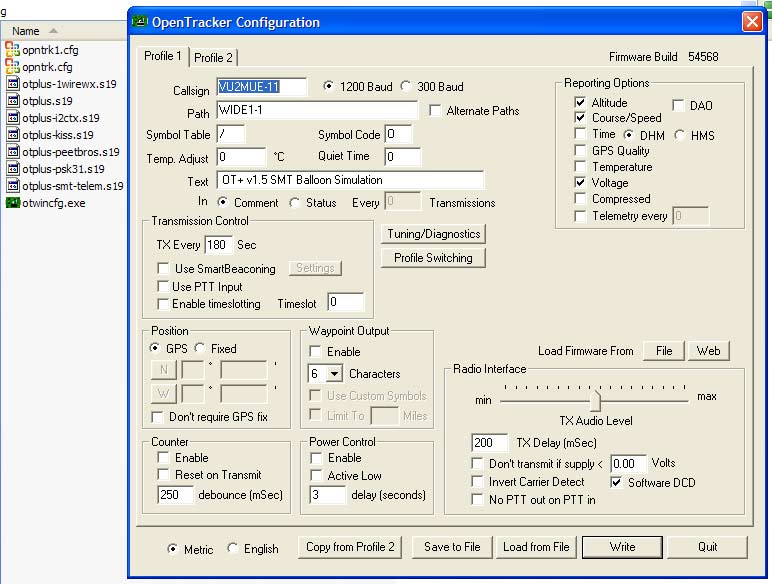Toggle Enable timeslotting checkbox
The height and width of the screenshot is (584, 772).
163,304
